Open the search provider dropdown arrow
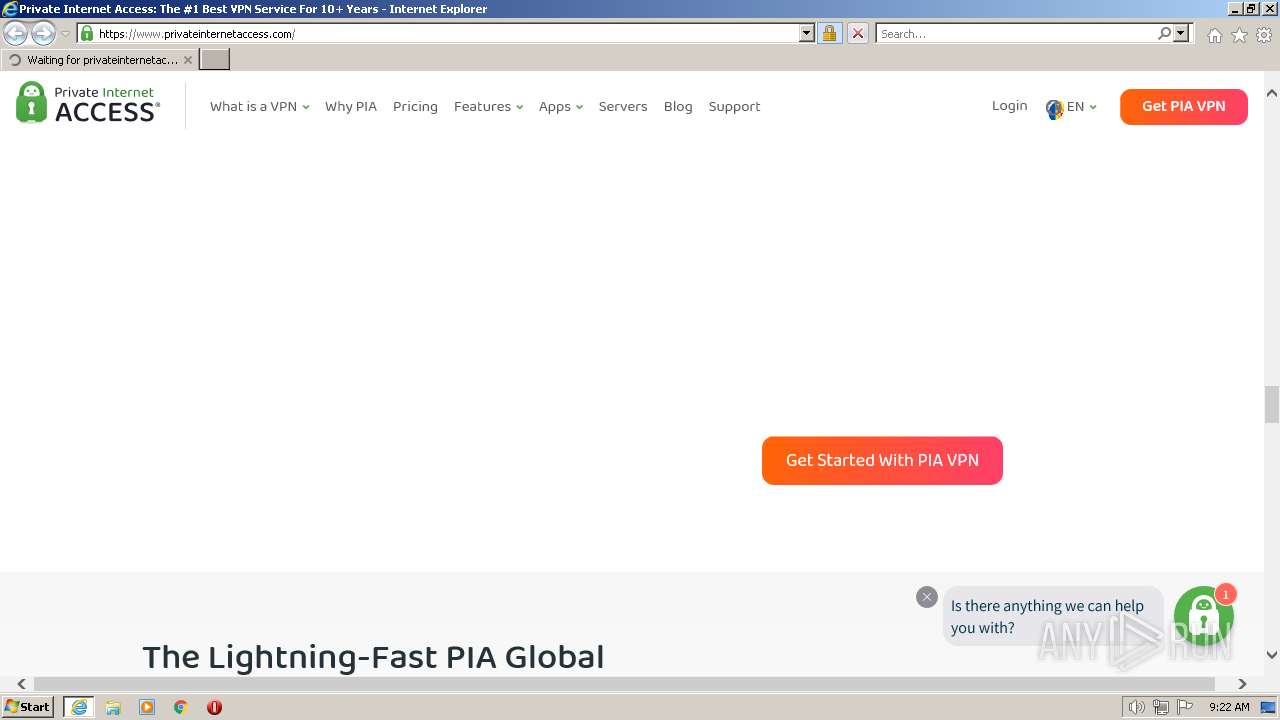 (1181, 33)
